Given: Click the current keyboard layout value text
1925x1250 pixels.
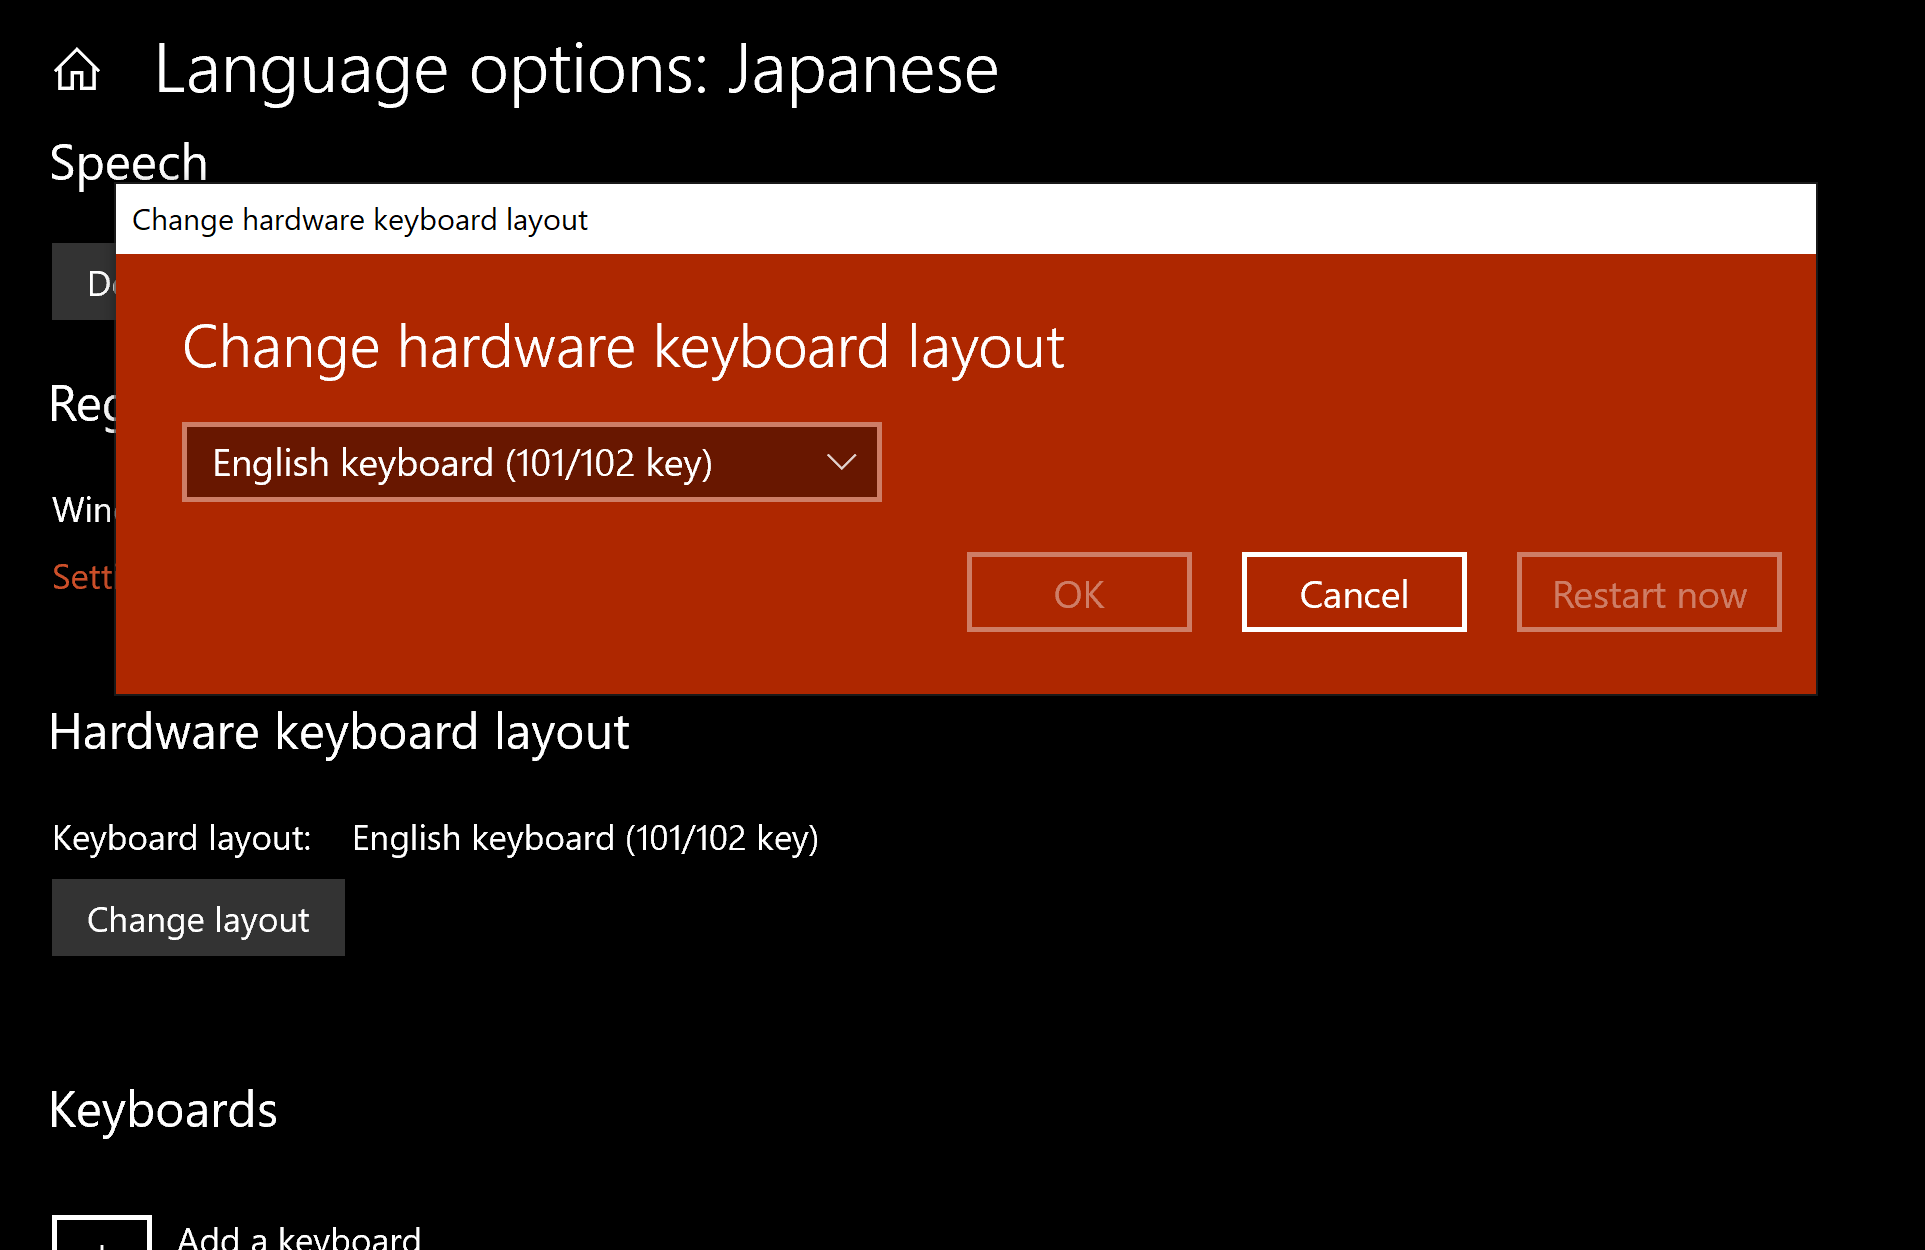Looking at the screenshot, I should (585, 838).
